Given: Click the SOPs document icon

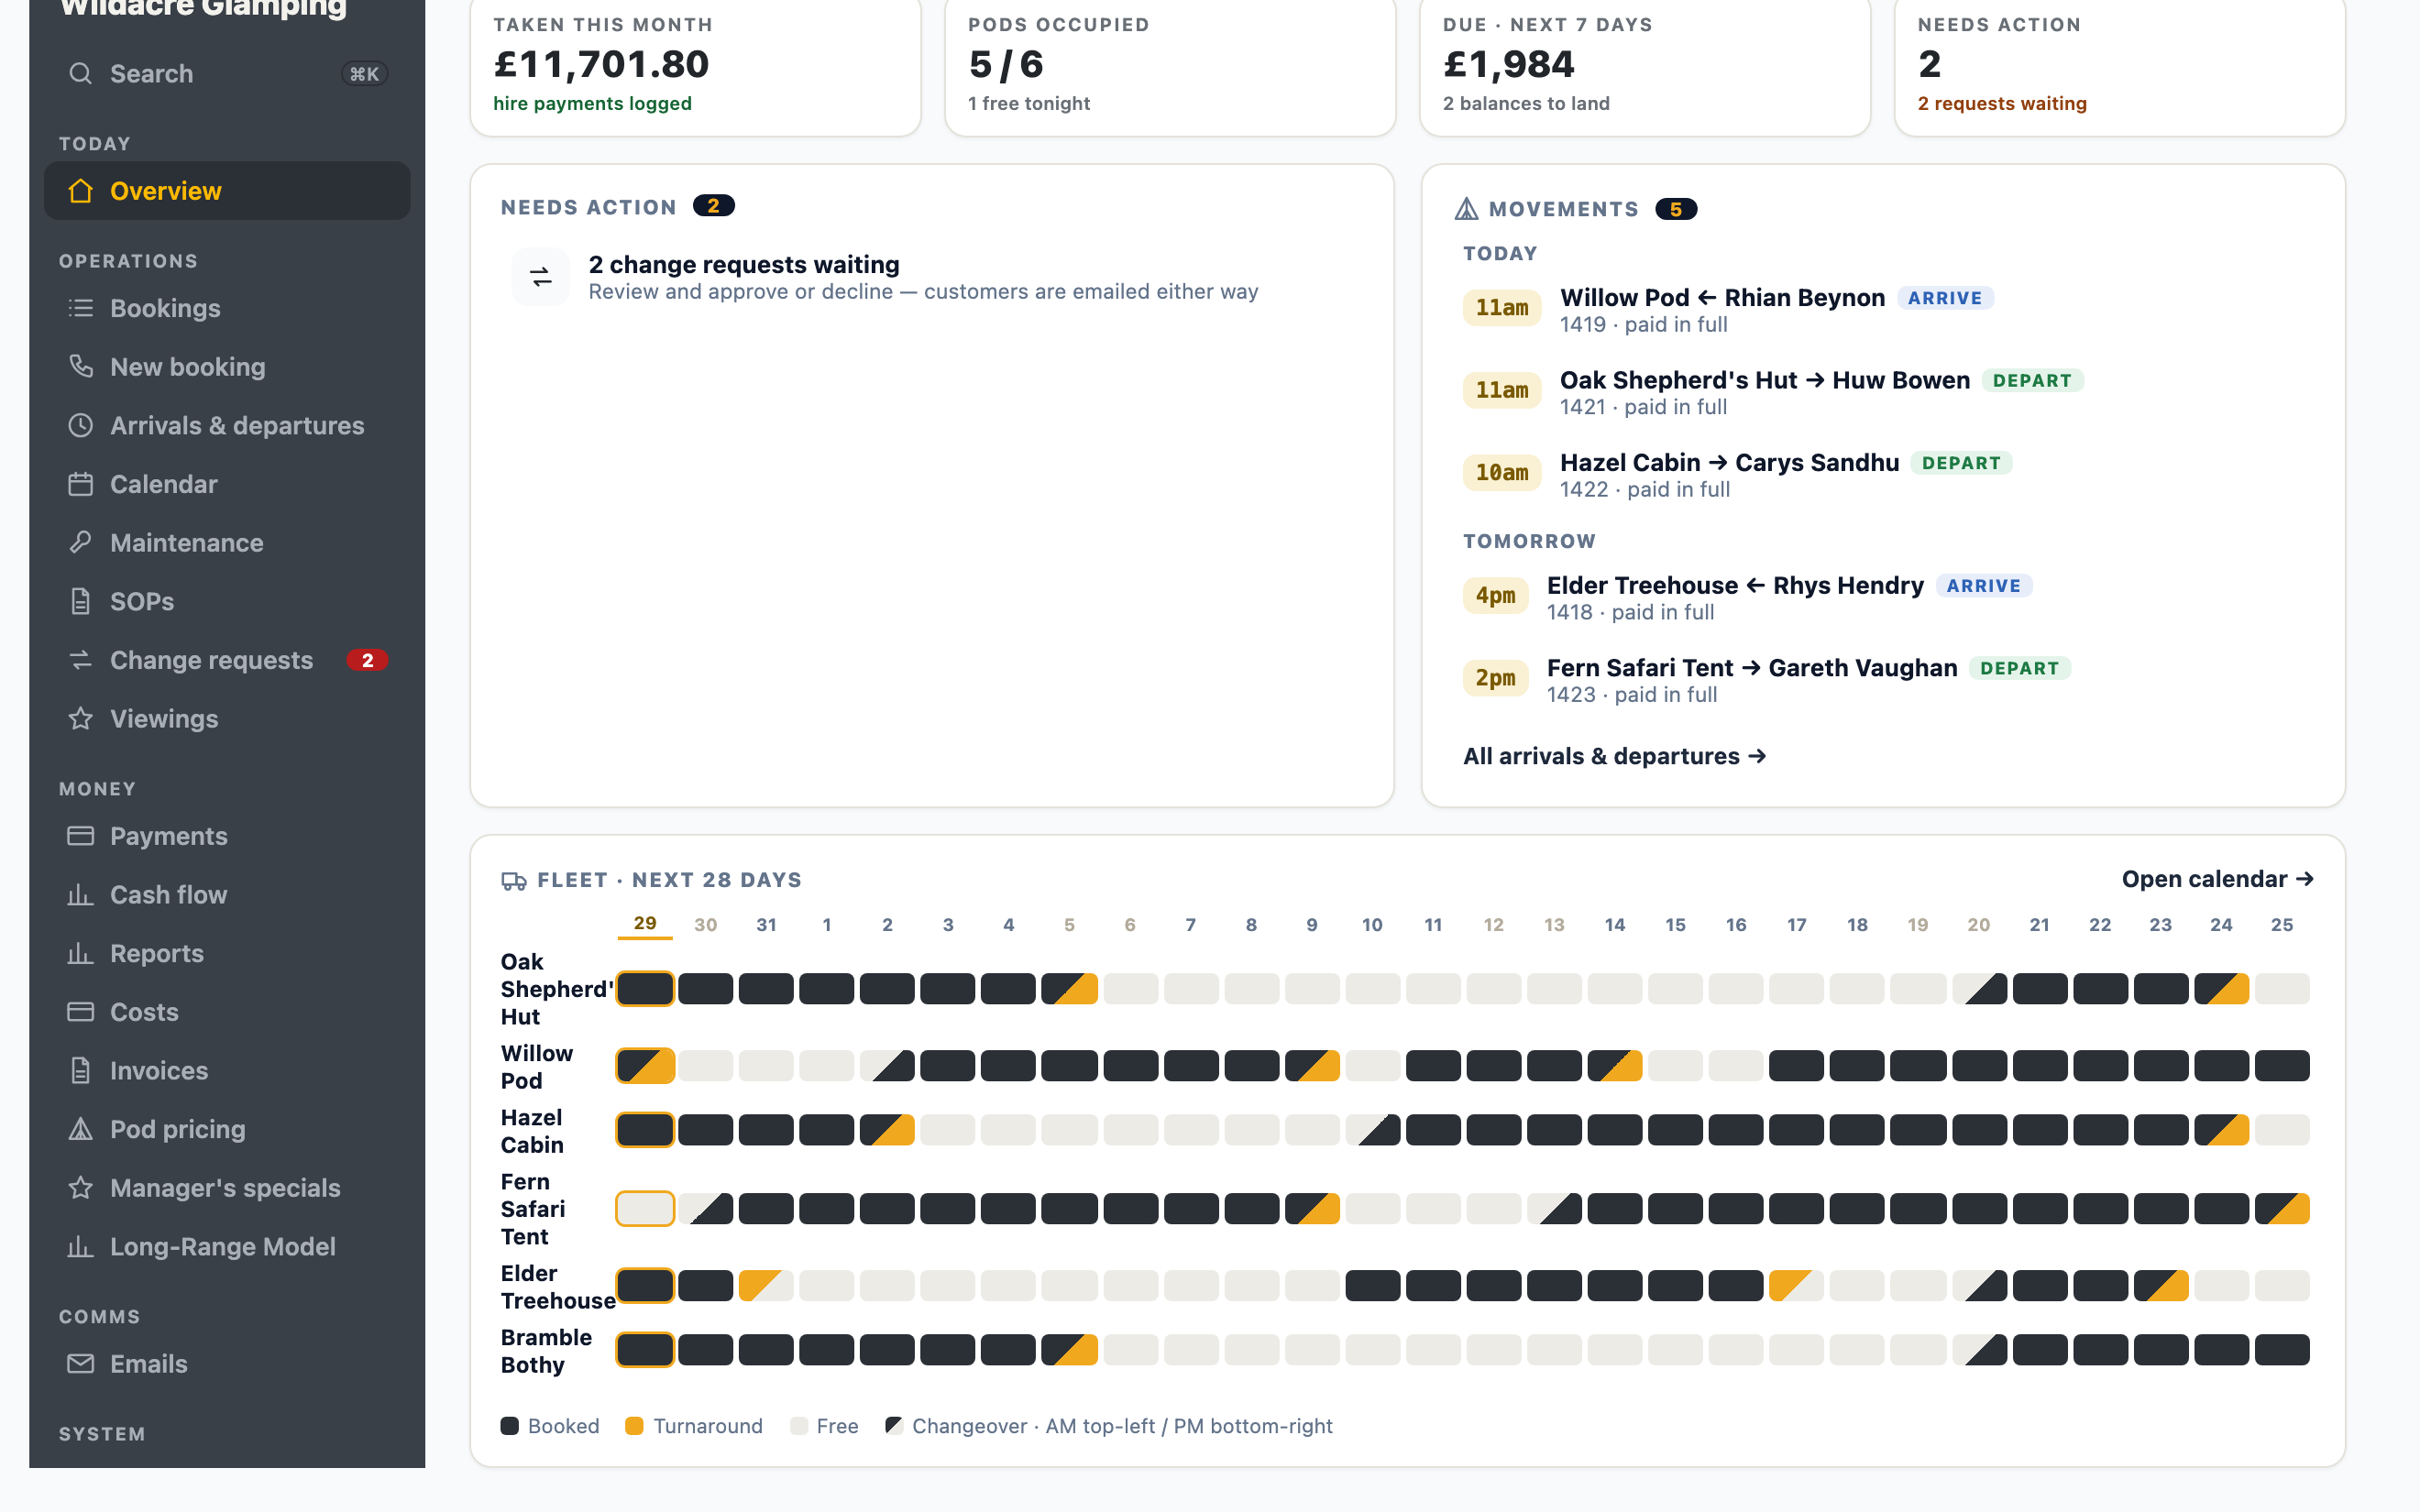Looking at the screenshot, I should pyautogui.click(x=81, y=601).
